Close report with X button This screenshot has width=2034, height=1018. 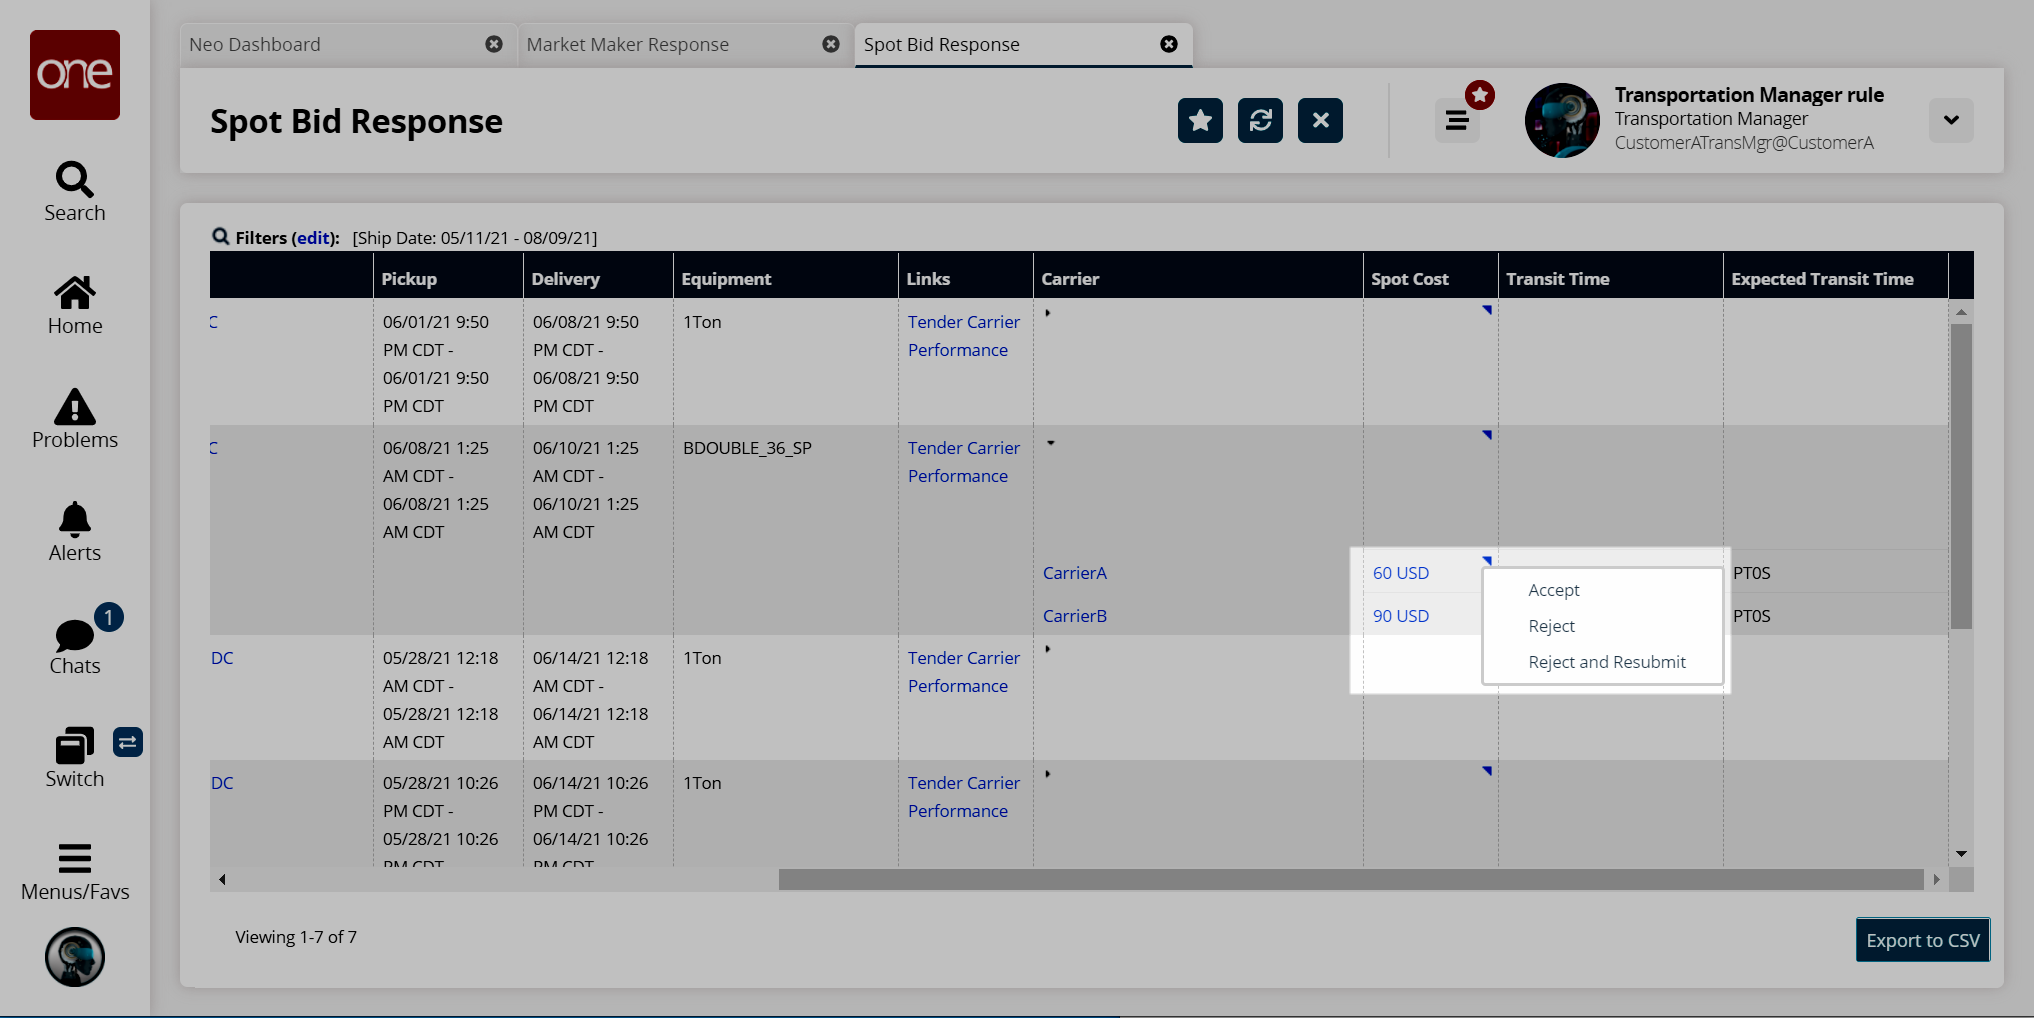(x=1320, y=121)
